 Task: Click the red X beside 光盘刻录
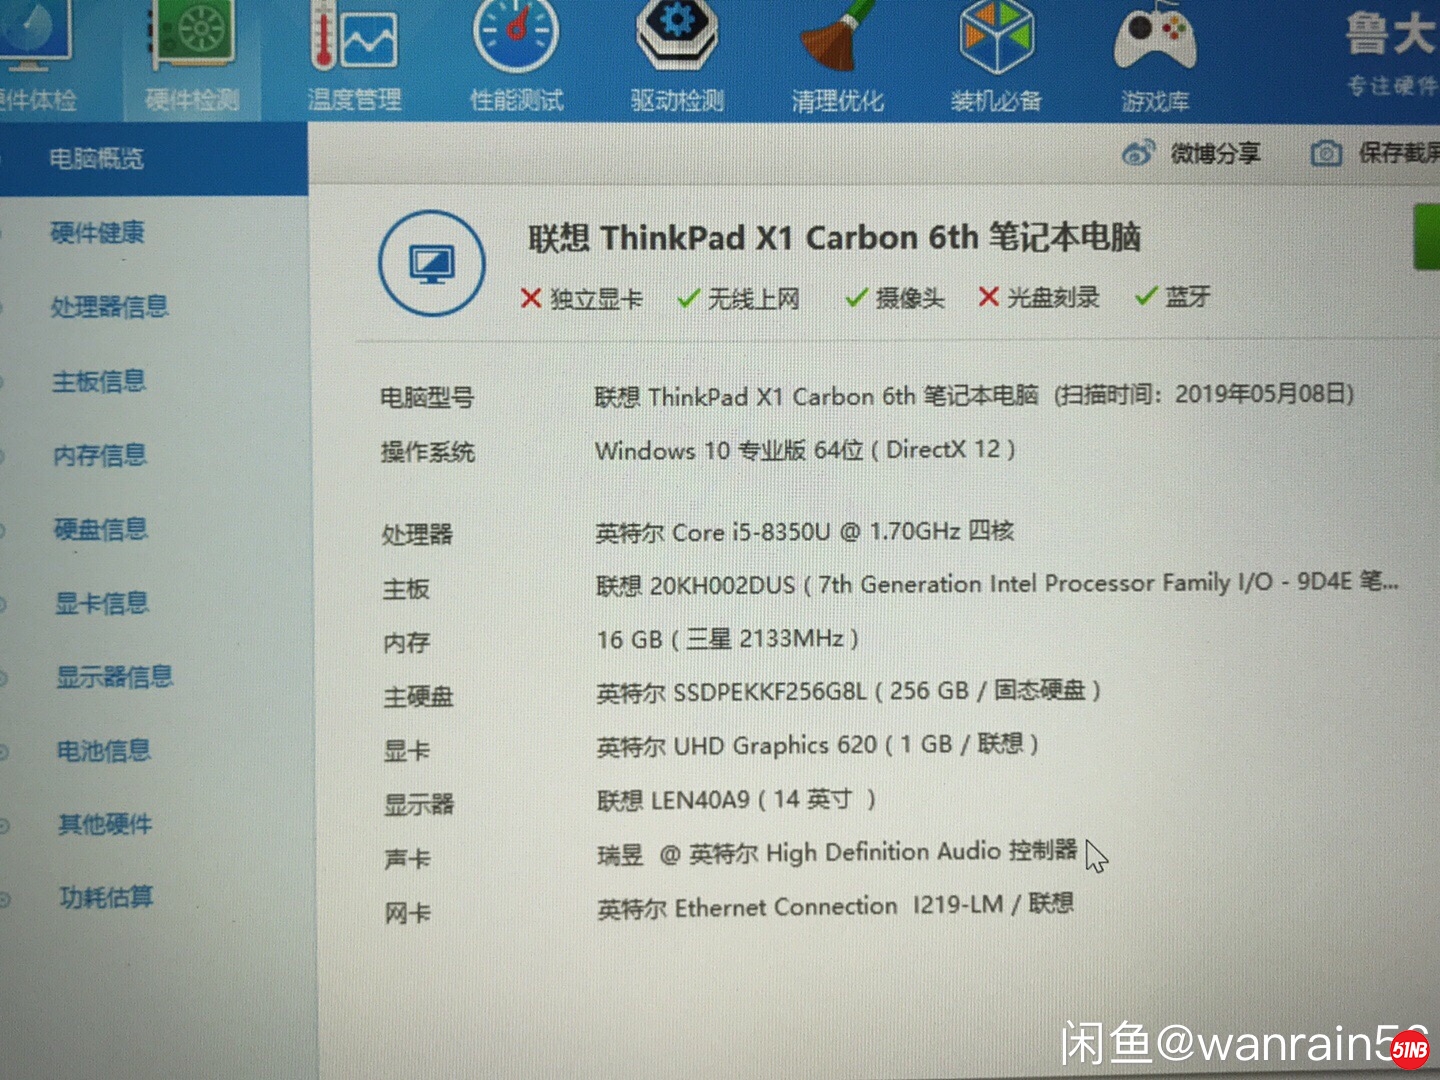989,296
